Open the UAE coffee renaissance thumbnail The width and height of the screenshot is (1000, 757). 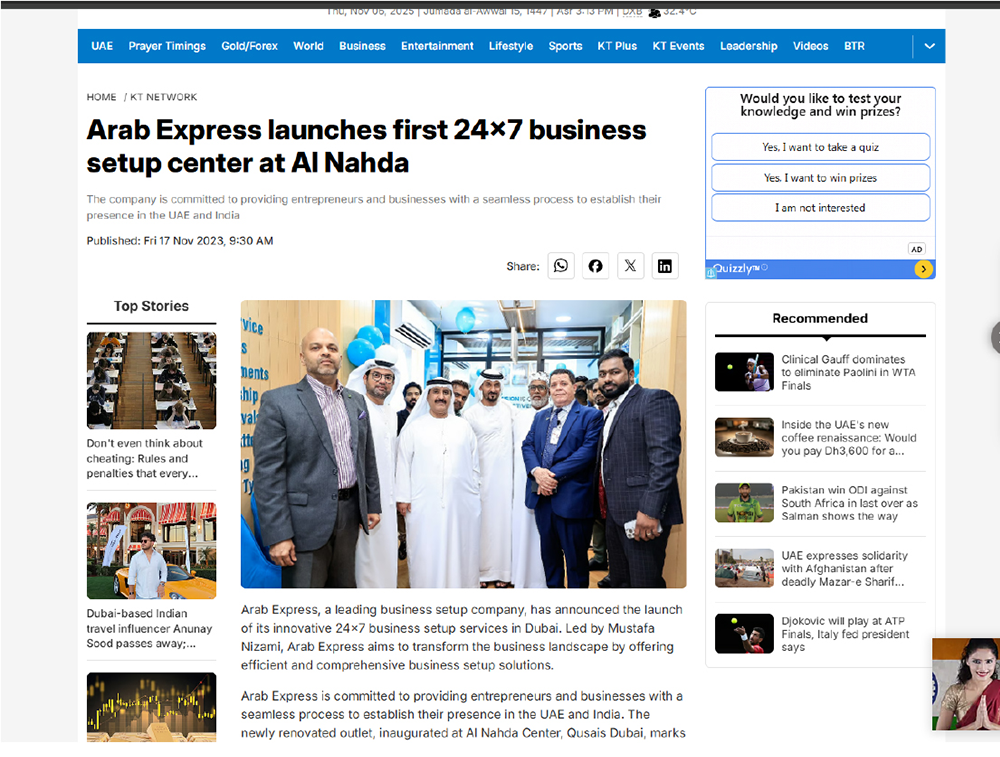click(744, 437)
